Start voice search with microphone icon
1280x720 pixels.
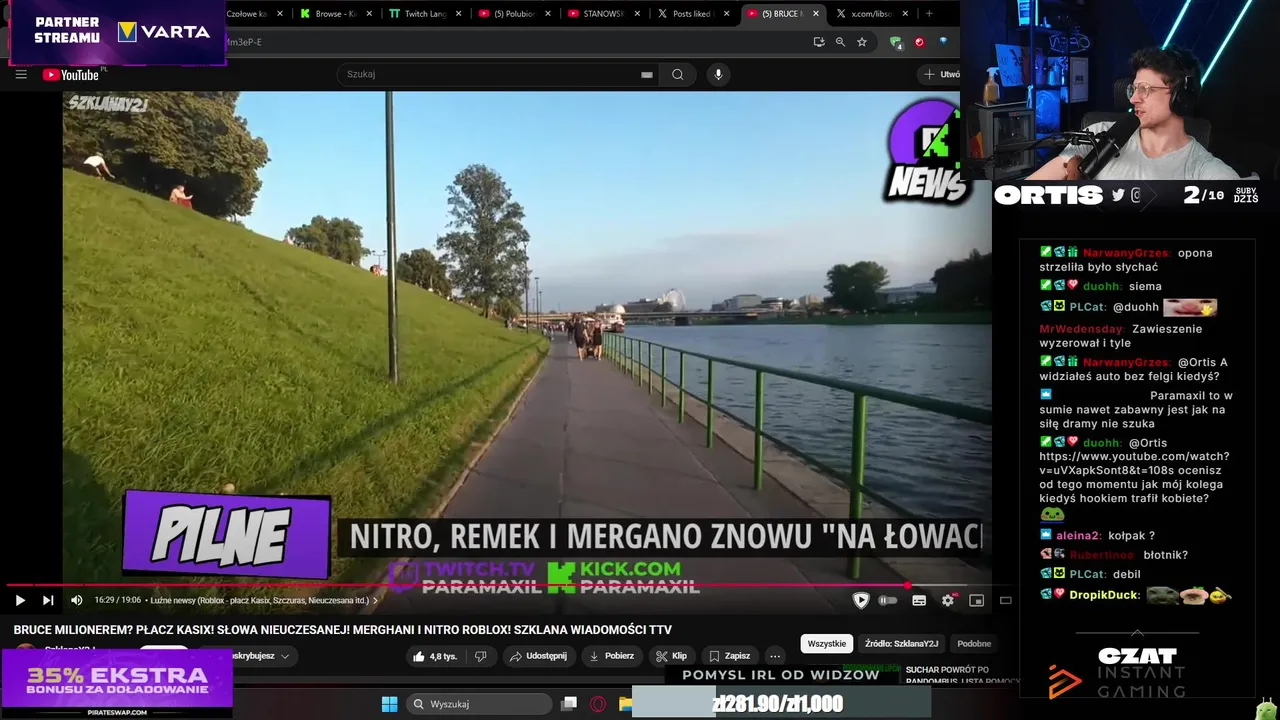[717, 74]
